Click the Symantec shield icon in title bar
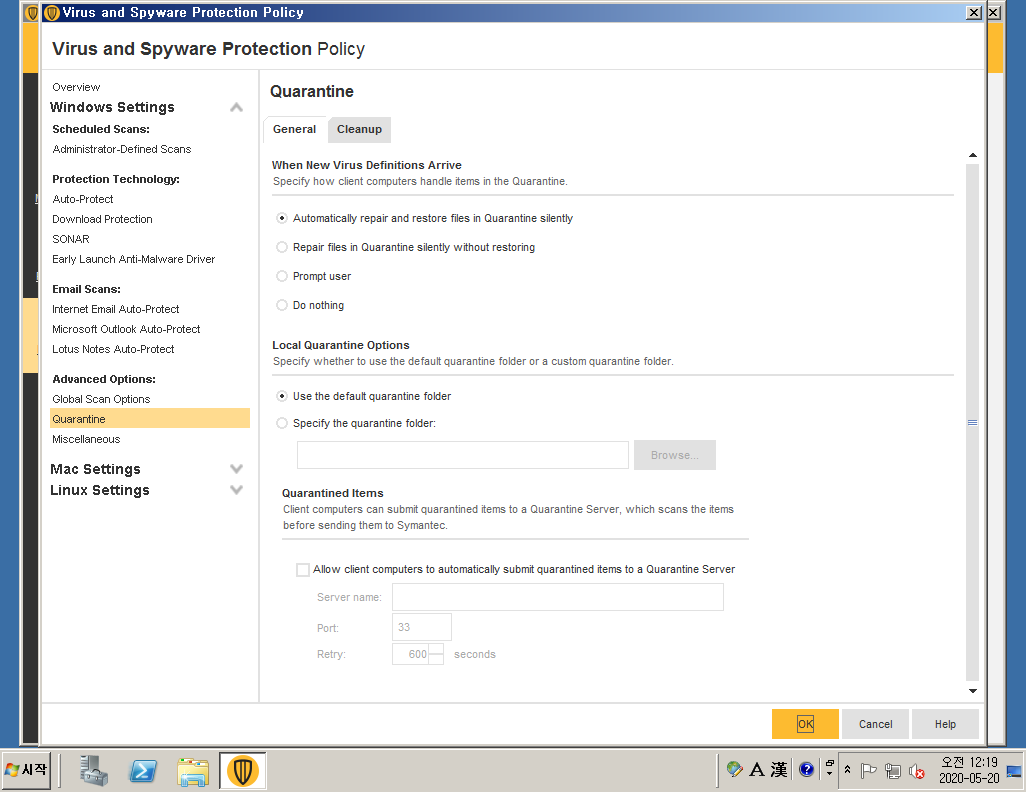1026x792 pixels. [x=52, y=12]
